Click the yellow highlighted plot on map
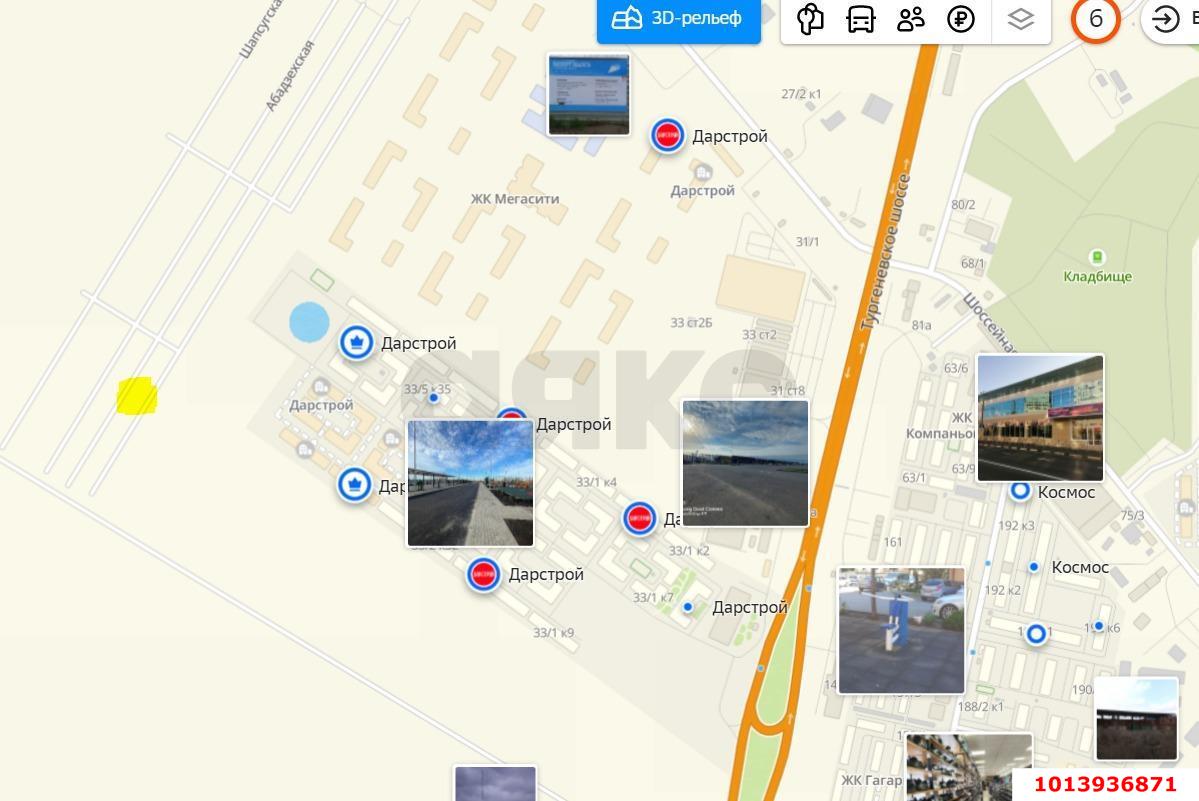Viewport: 1199px width, 801px height. pos(137,396)
